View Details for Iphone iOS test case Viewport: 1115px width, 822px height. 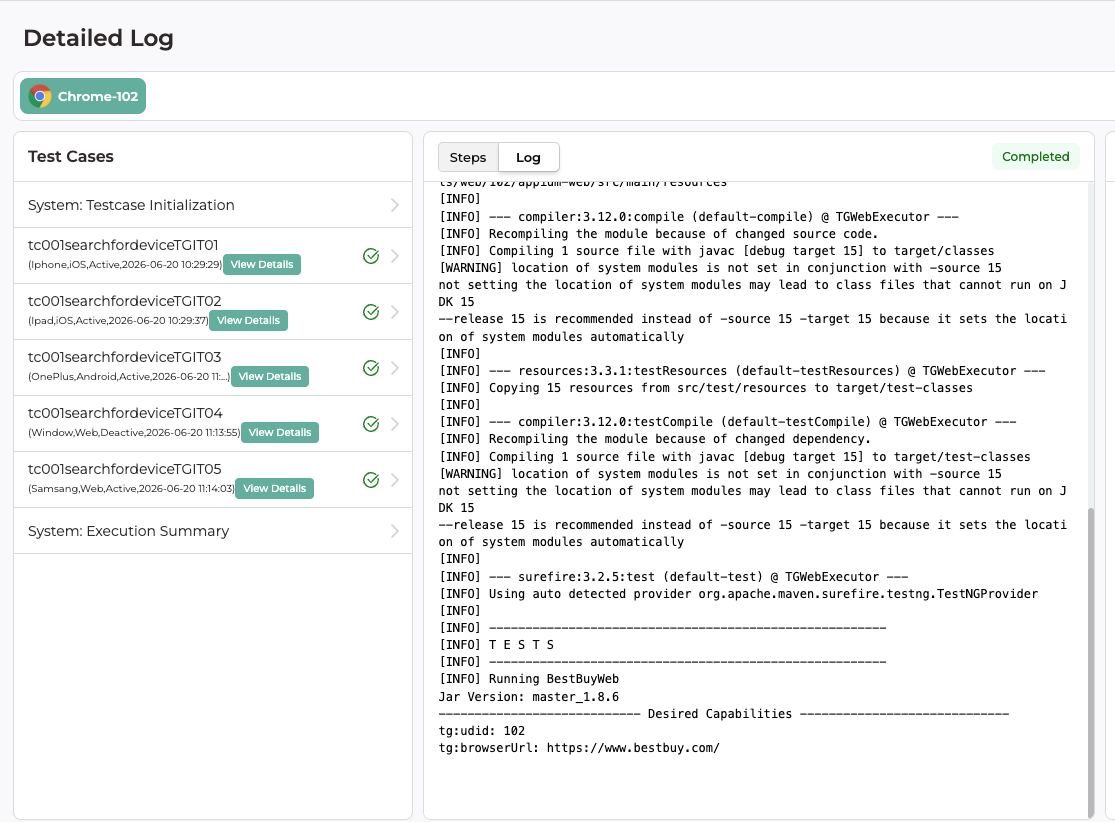tap(262, 265)
